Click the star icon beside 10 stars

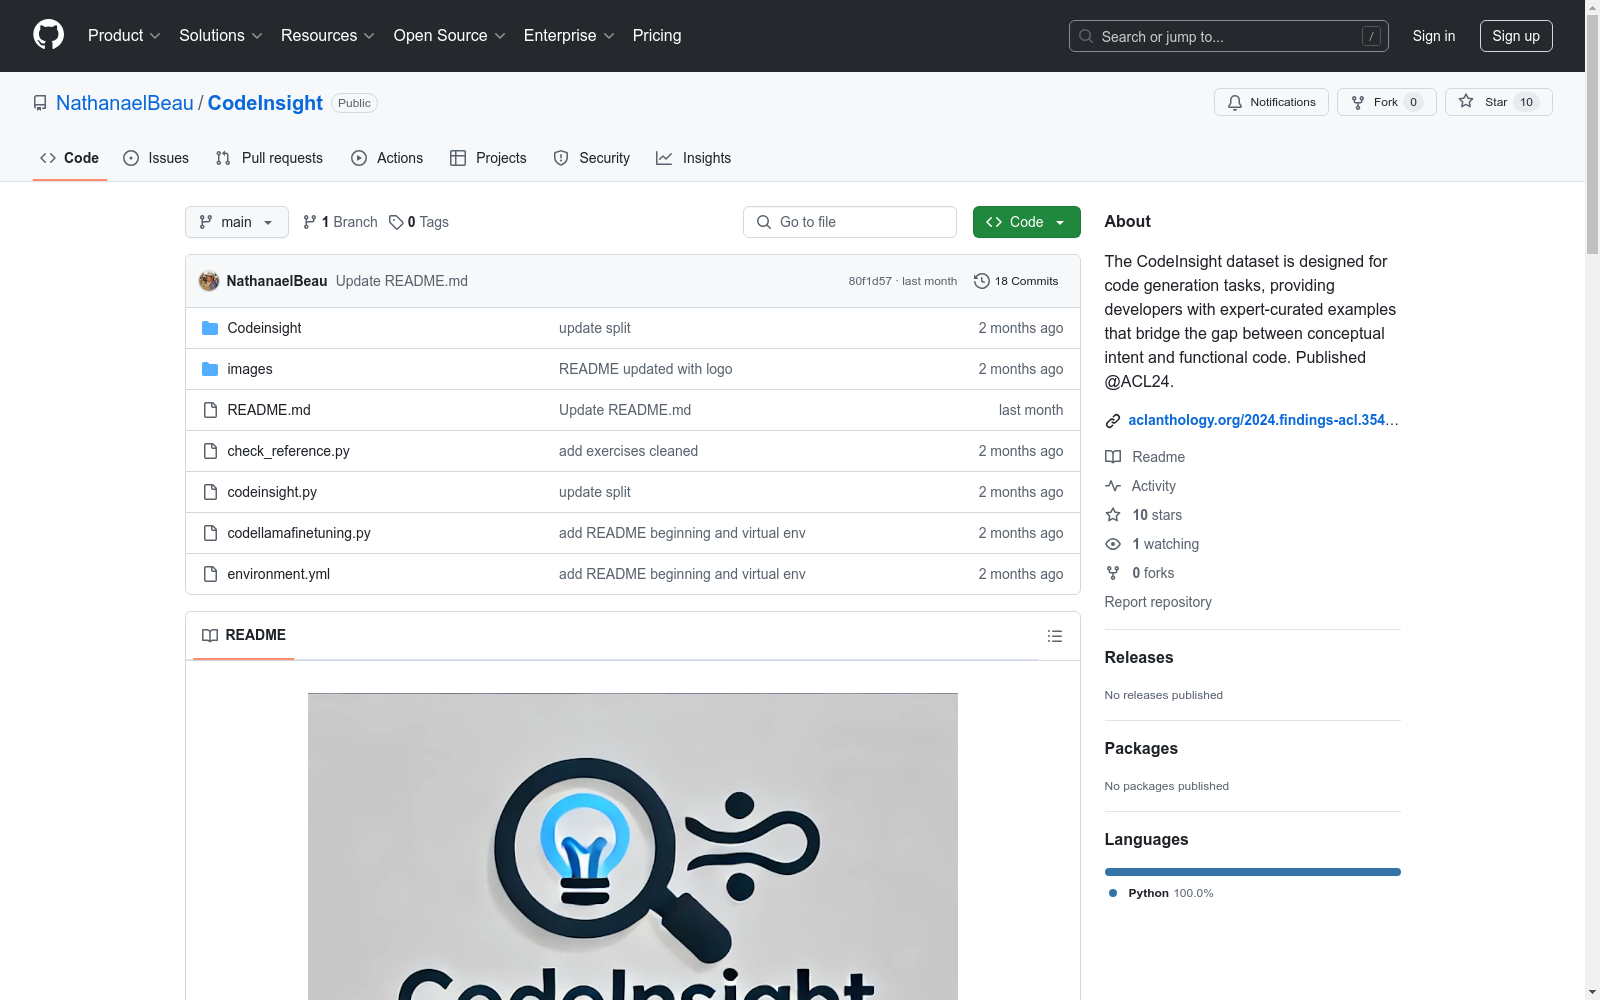tap(1113, 515)
